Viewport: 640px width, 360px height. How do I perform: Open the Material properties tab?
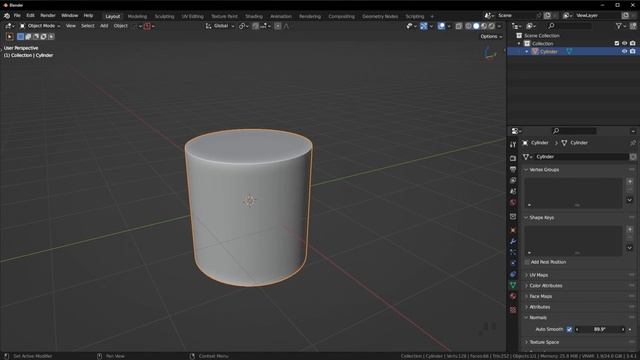click(513, 296)
